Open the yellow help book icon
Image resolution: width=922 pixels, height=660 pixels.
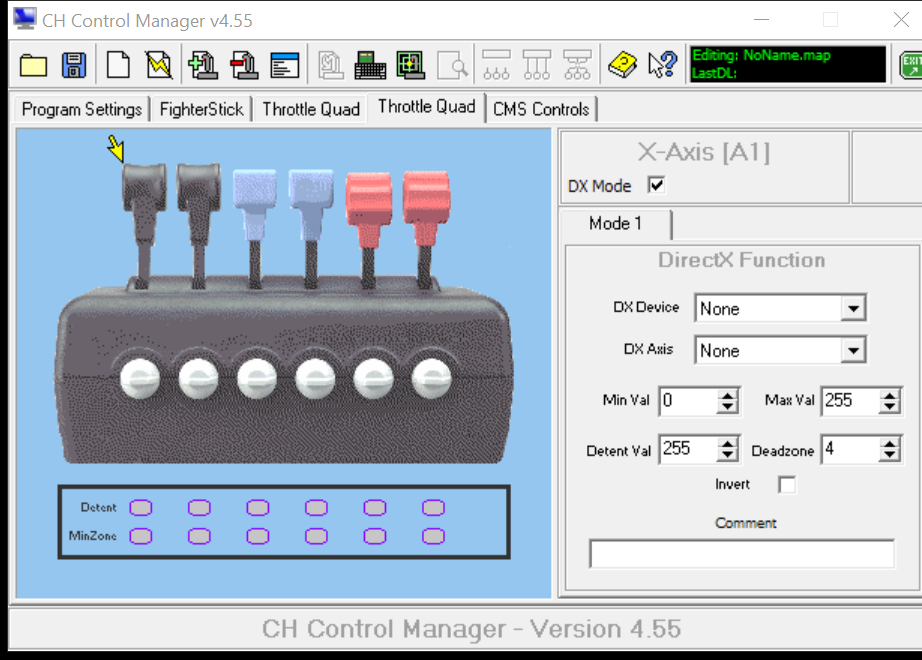pos(622,65)
